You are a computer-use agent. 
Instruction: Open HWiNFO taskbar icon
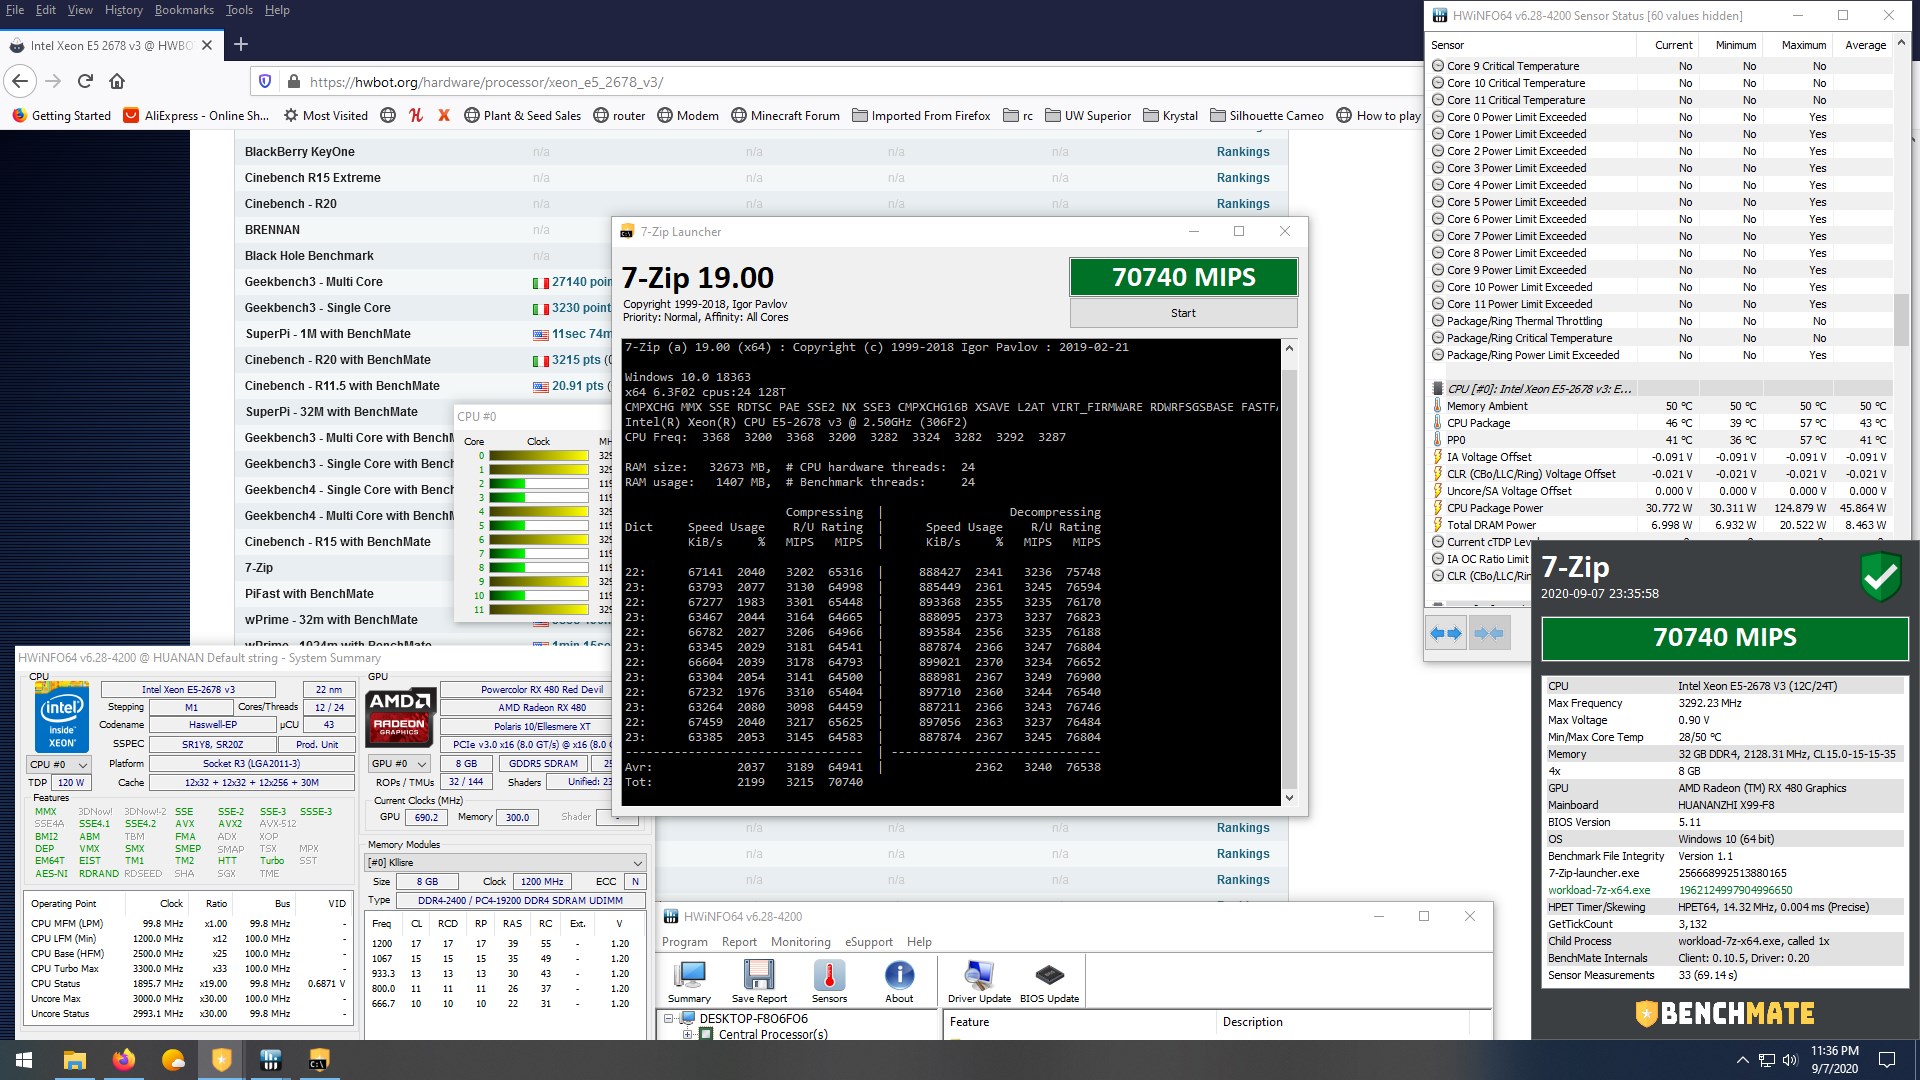coord(270,1060)
